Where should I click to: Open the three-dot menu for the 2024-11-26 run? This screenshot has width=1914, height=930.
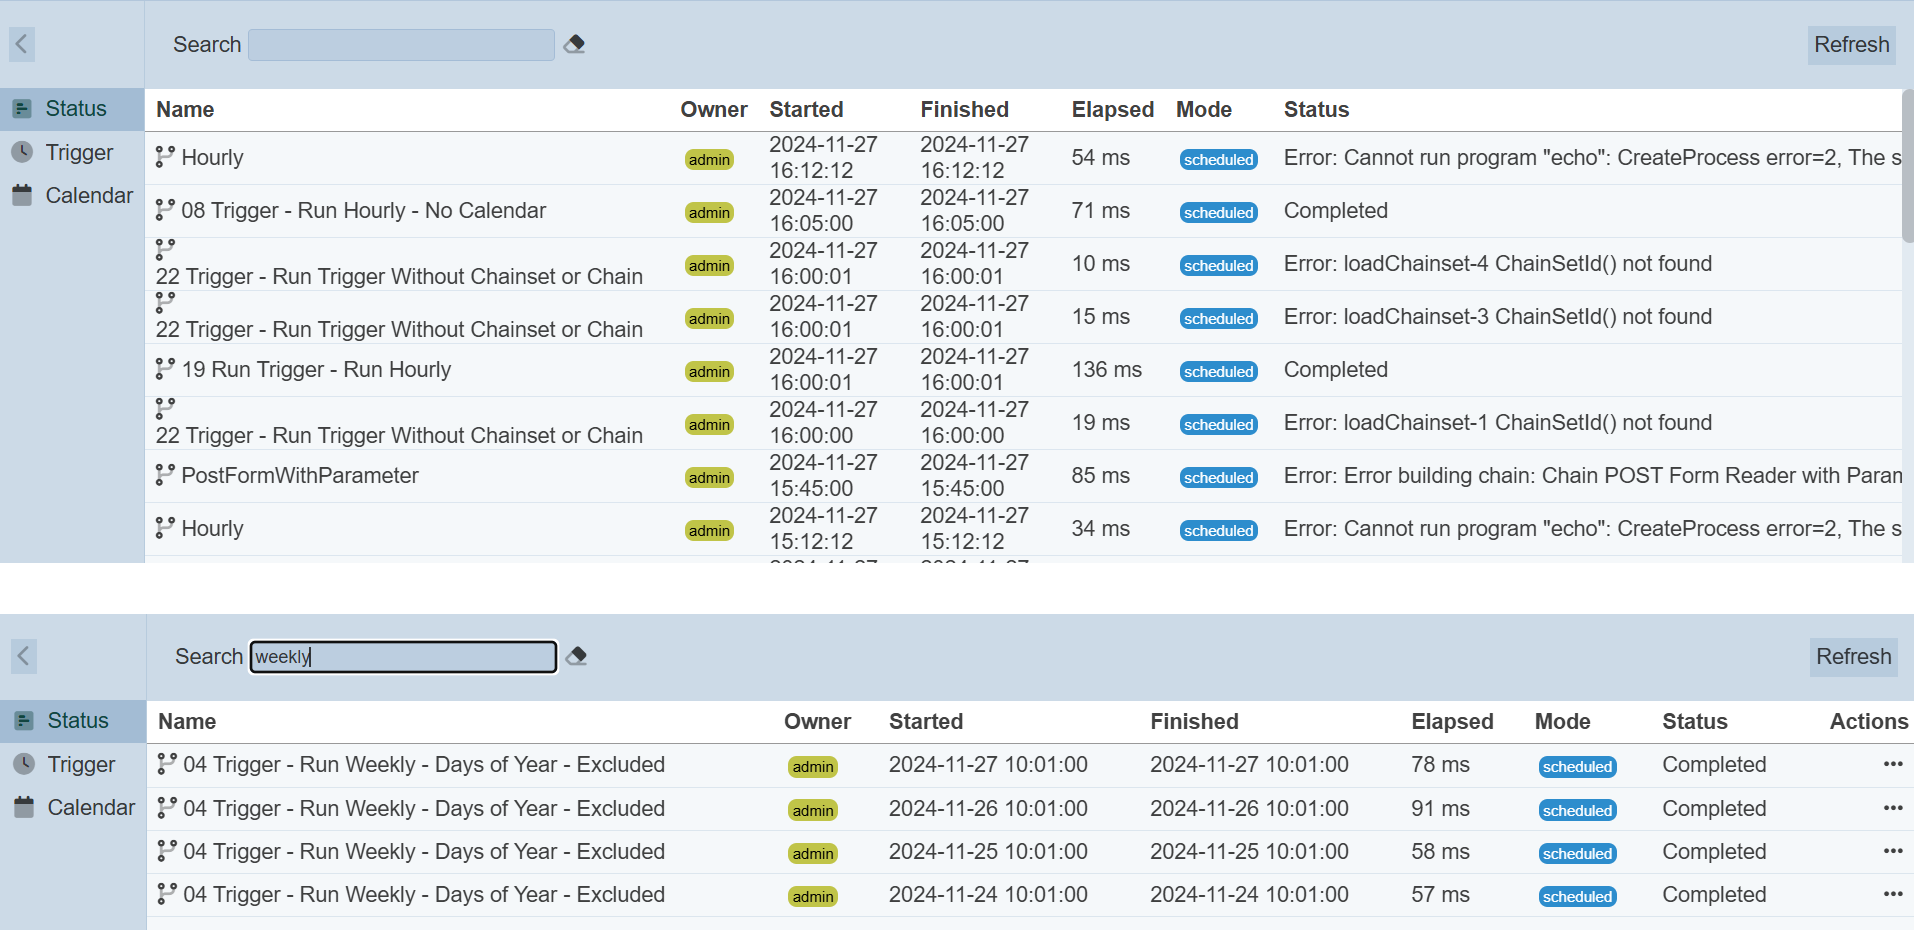pyautogui.click(x=1892, y=808)
